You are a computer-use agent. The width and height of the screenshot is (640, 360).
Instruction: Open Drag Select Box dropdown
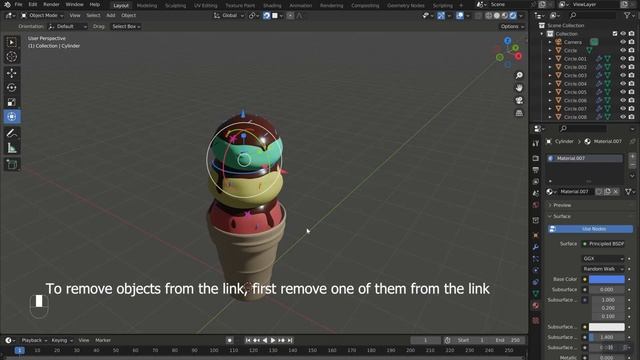point(126,27)
